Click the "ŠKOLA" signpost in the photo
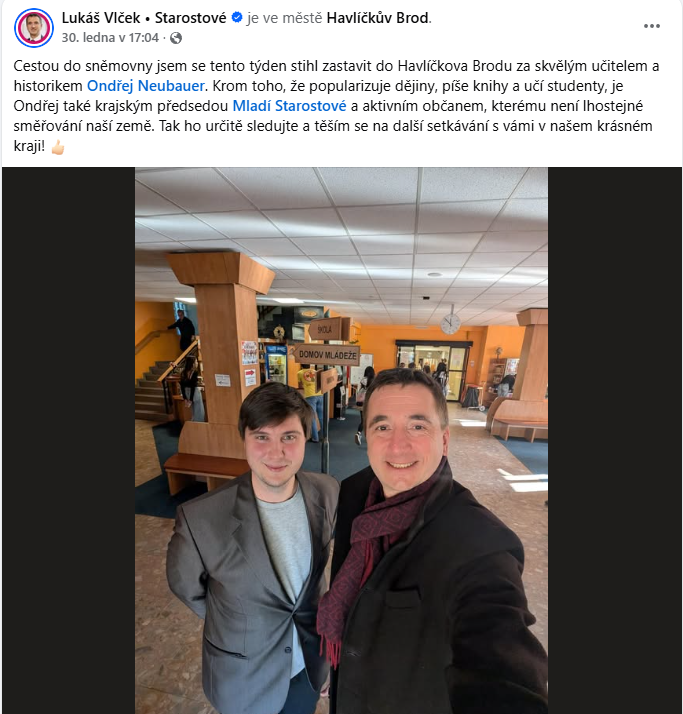 [x=326, y=329]
